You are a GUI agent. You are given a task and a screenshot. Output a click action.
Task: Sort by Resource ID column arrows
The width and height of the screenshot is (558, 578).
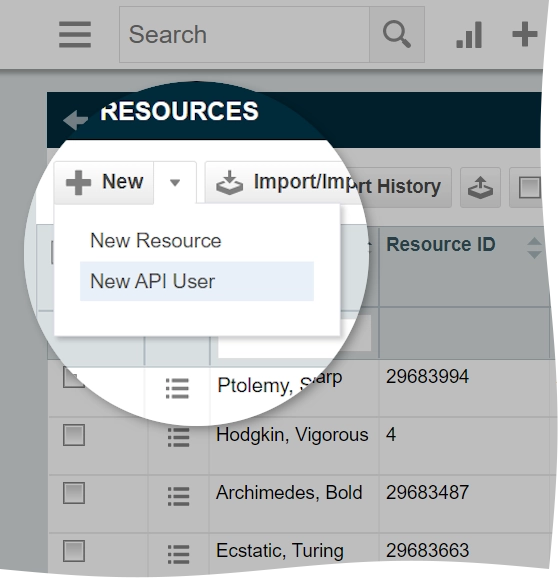(534, 248)
